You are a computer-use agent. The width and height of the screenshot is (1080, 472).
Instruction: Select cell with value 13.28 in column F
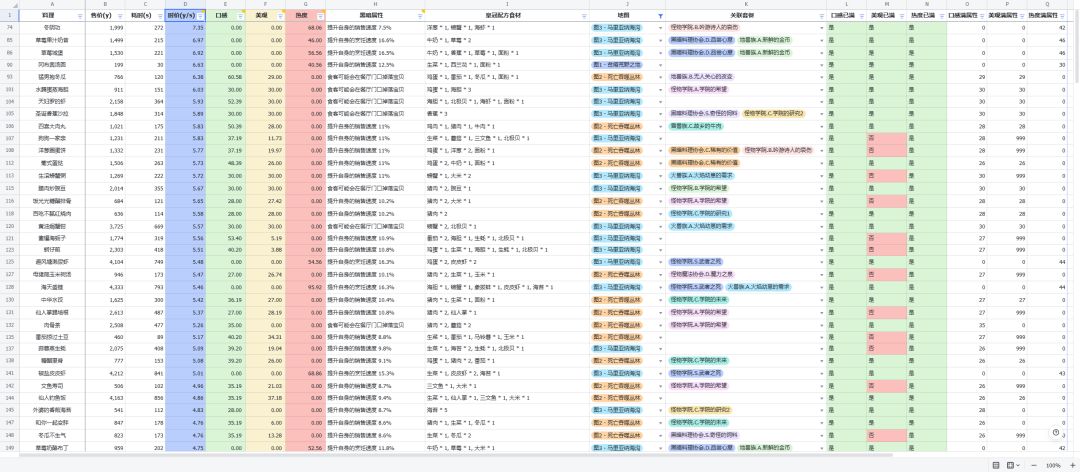tap(265, 435)
